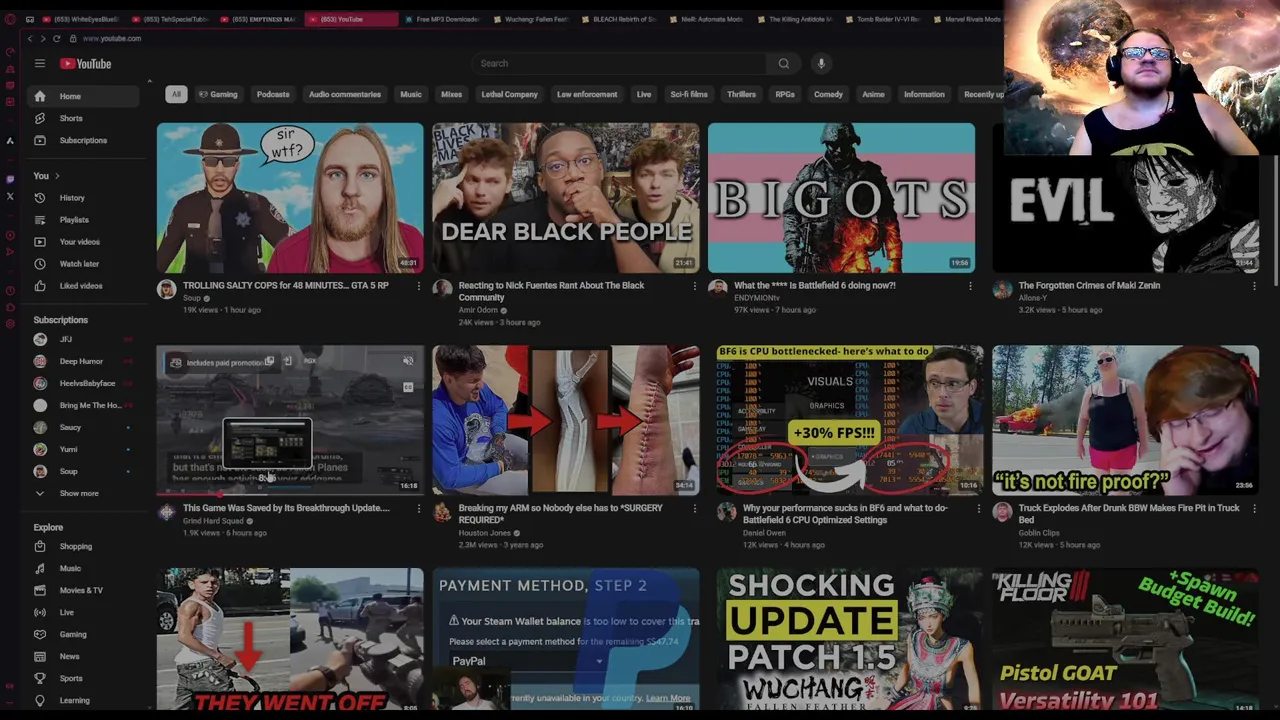Click the YouTube logo
The image size is (1280, 720).
85,64
